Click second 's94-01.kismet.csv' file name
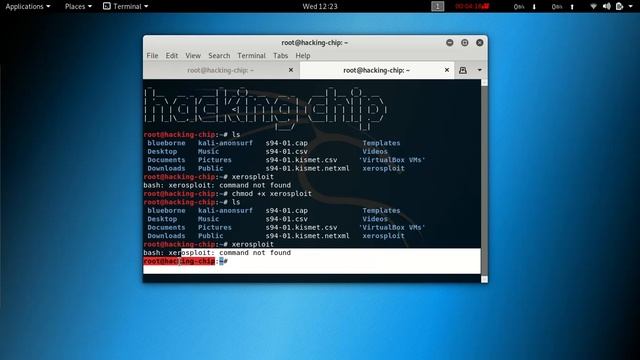This screenshot has width=640, height=360. point(301,227)
